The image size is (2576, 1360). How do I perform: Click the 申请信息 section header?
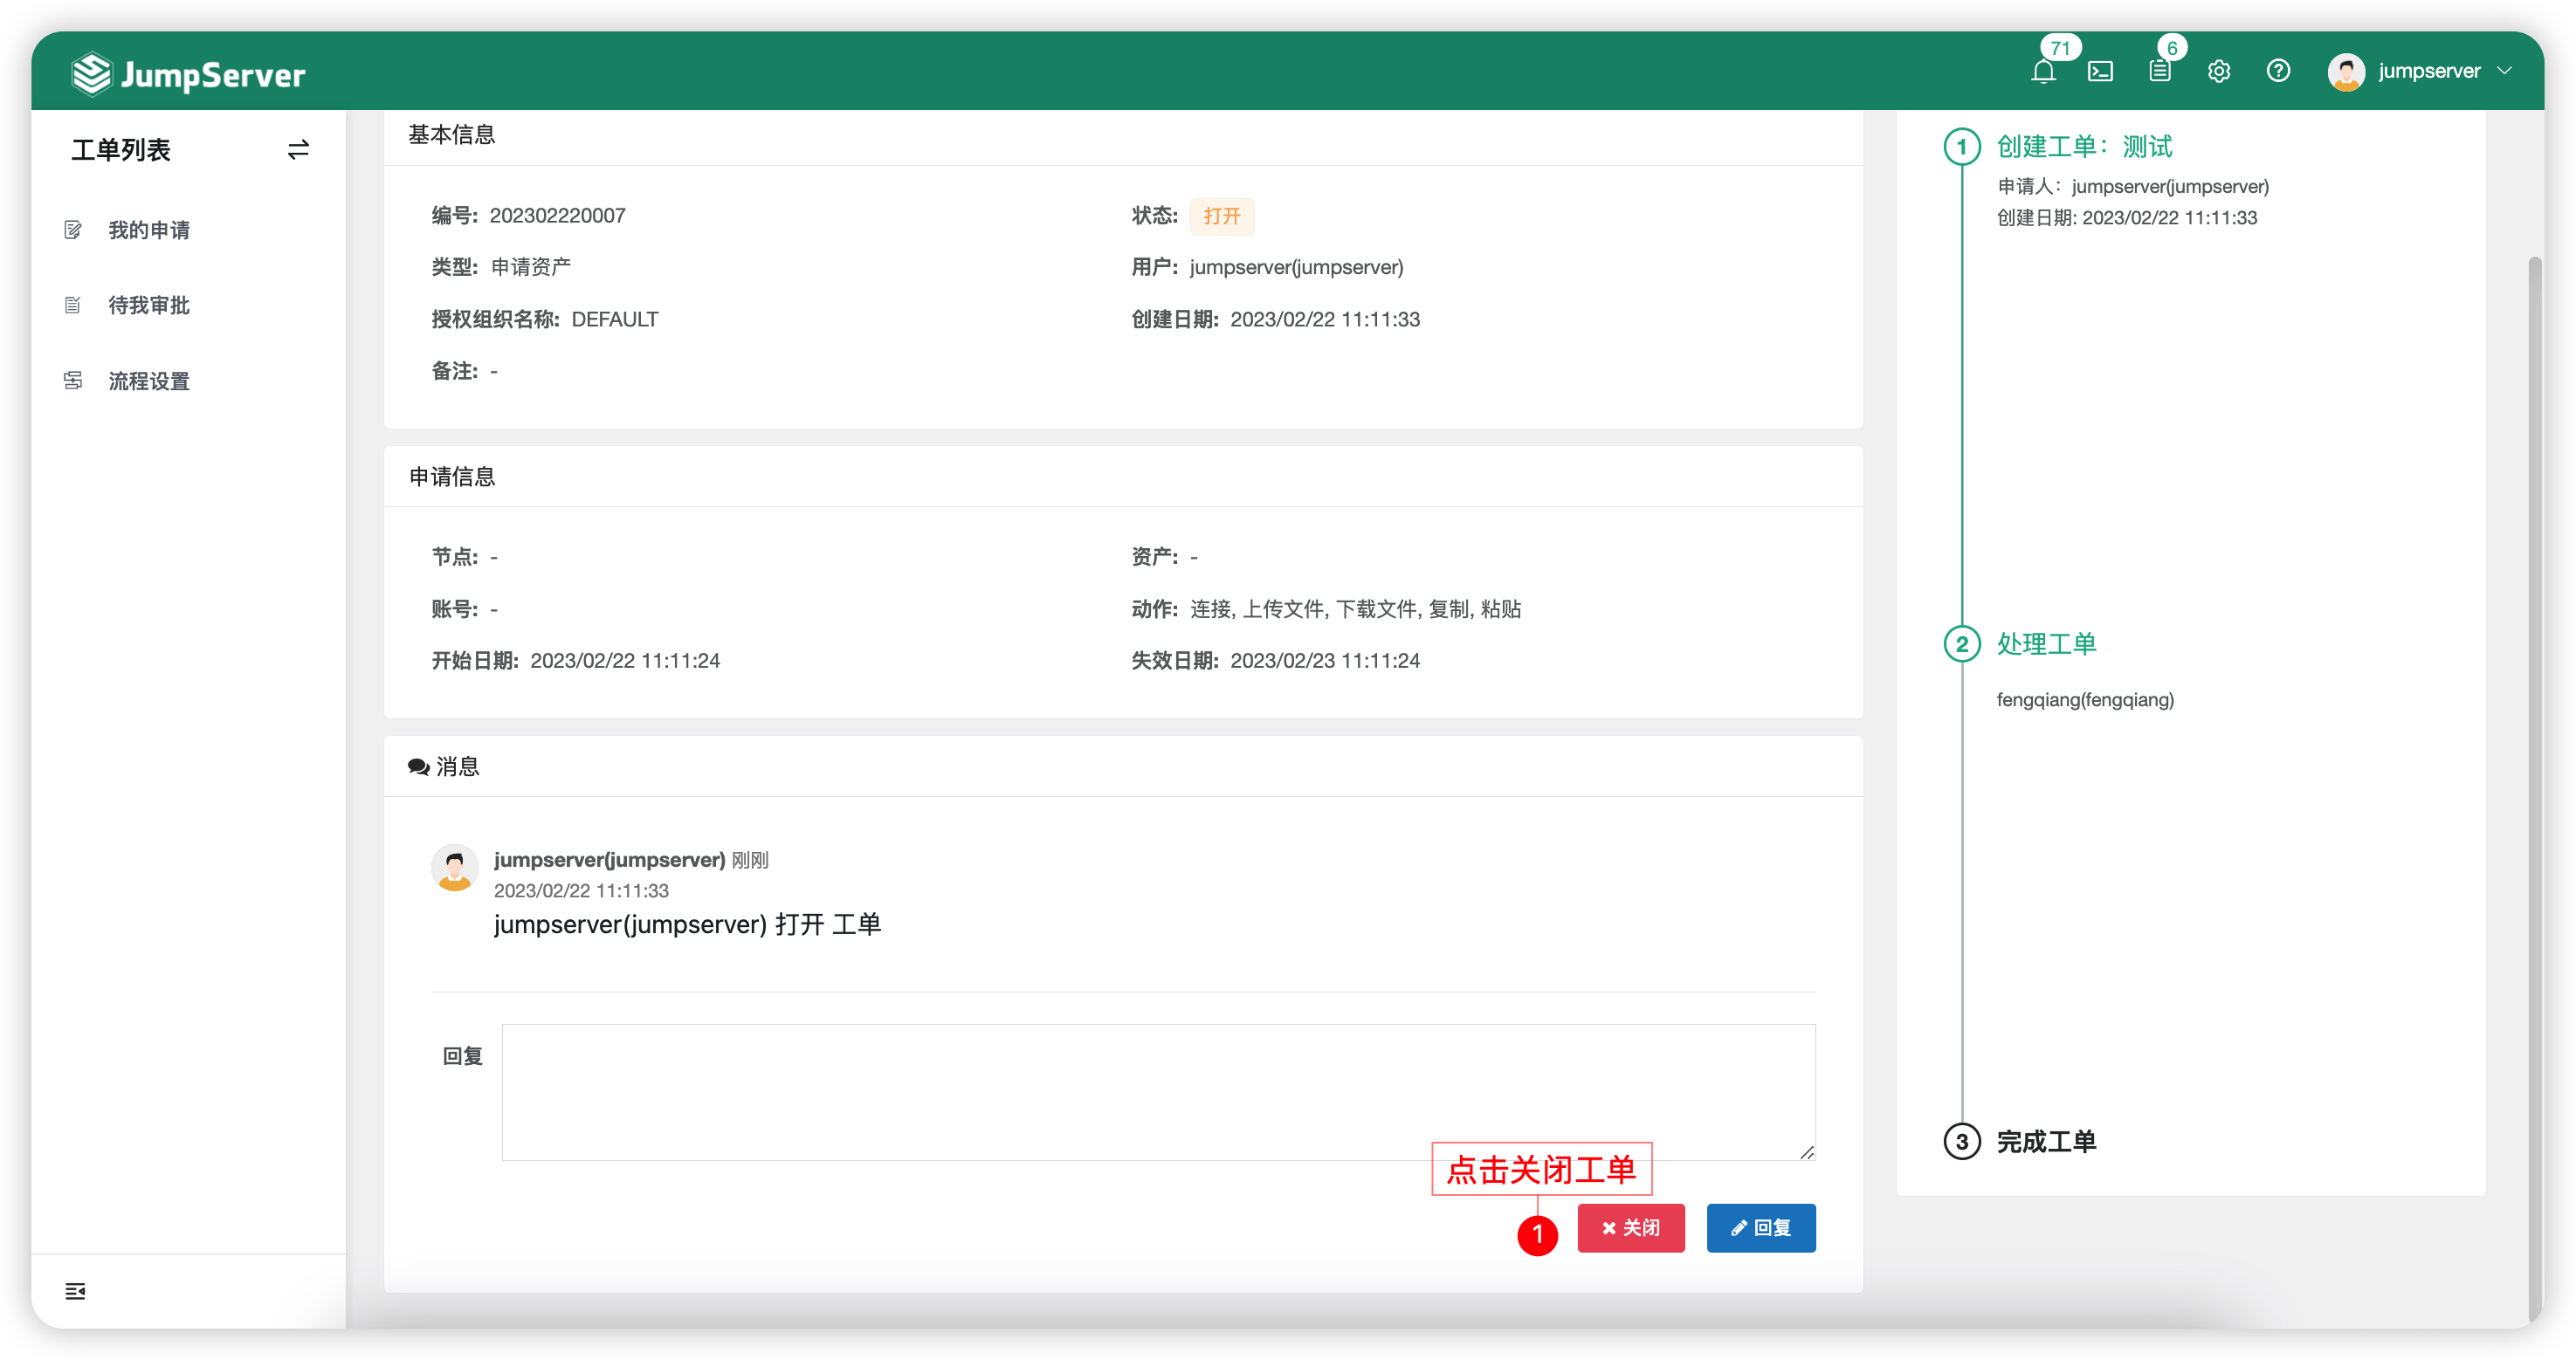tap(451, 476)
